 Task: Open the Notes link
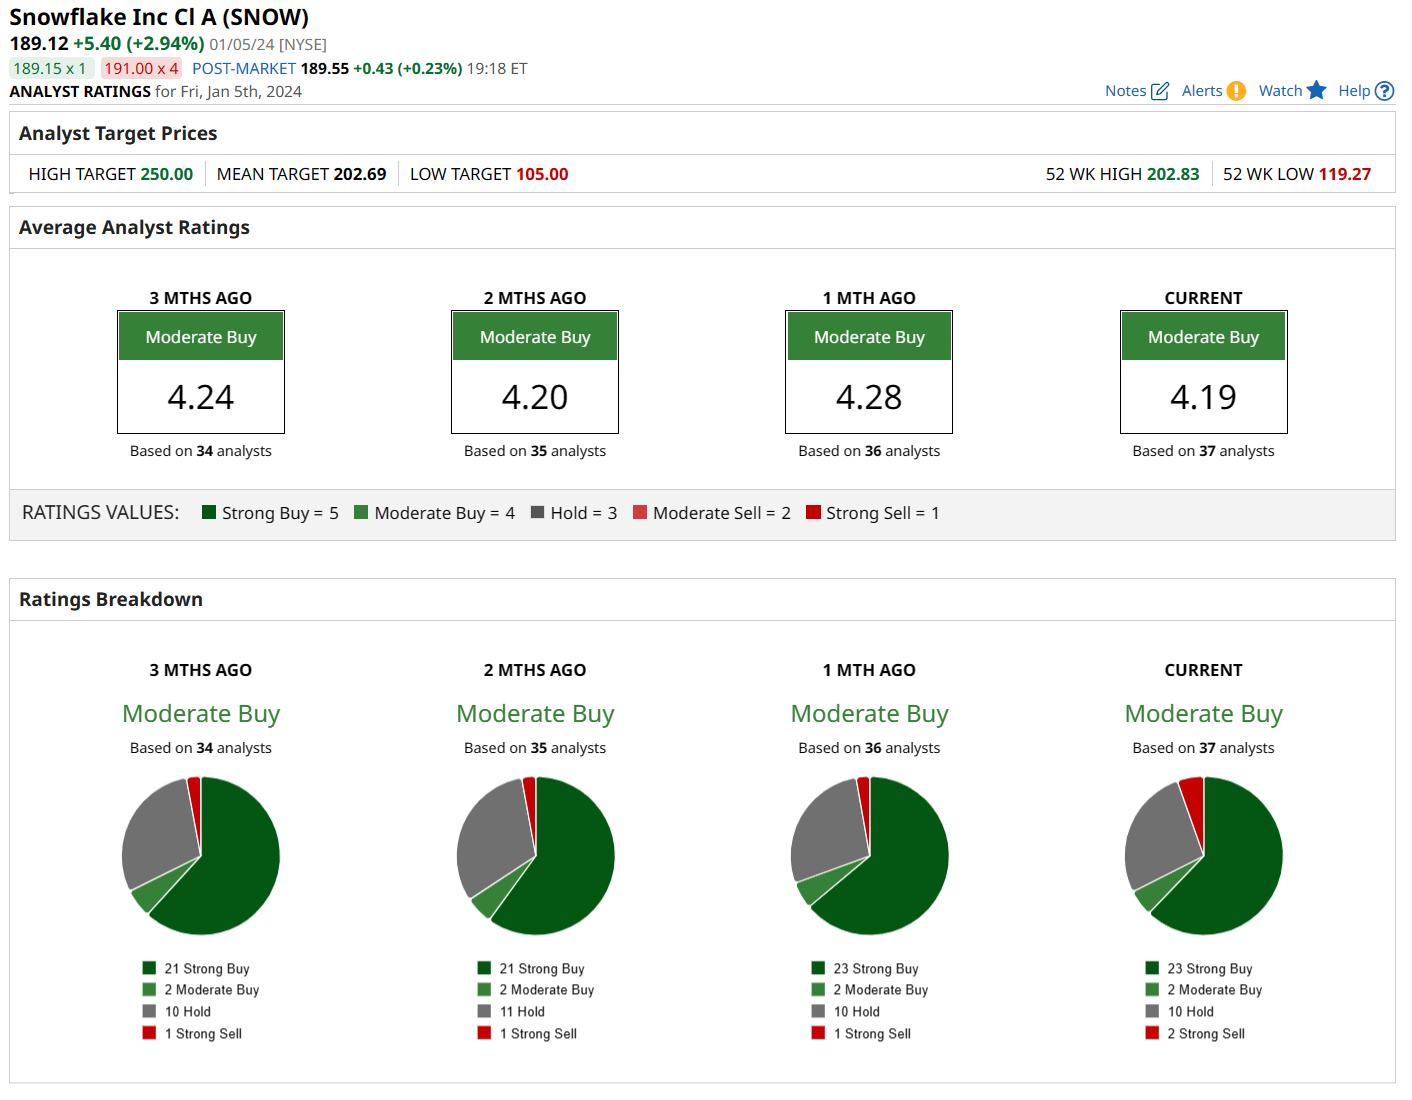point(1126,91)
